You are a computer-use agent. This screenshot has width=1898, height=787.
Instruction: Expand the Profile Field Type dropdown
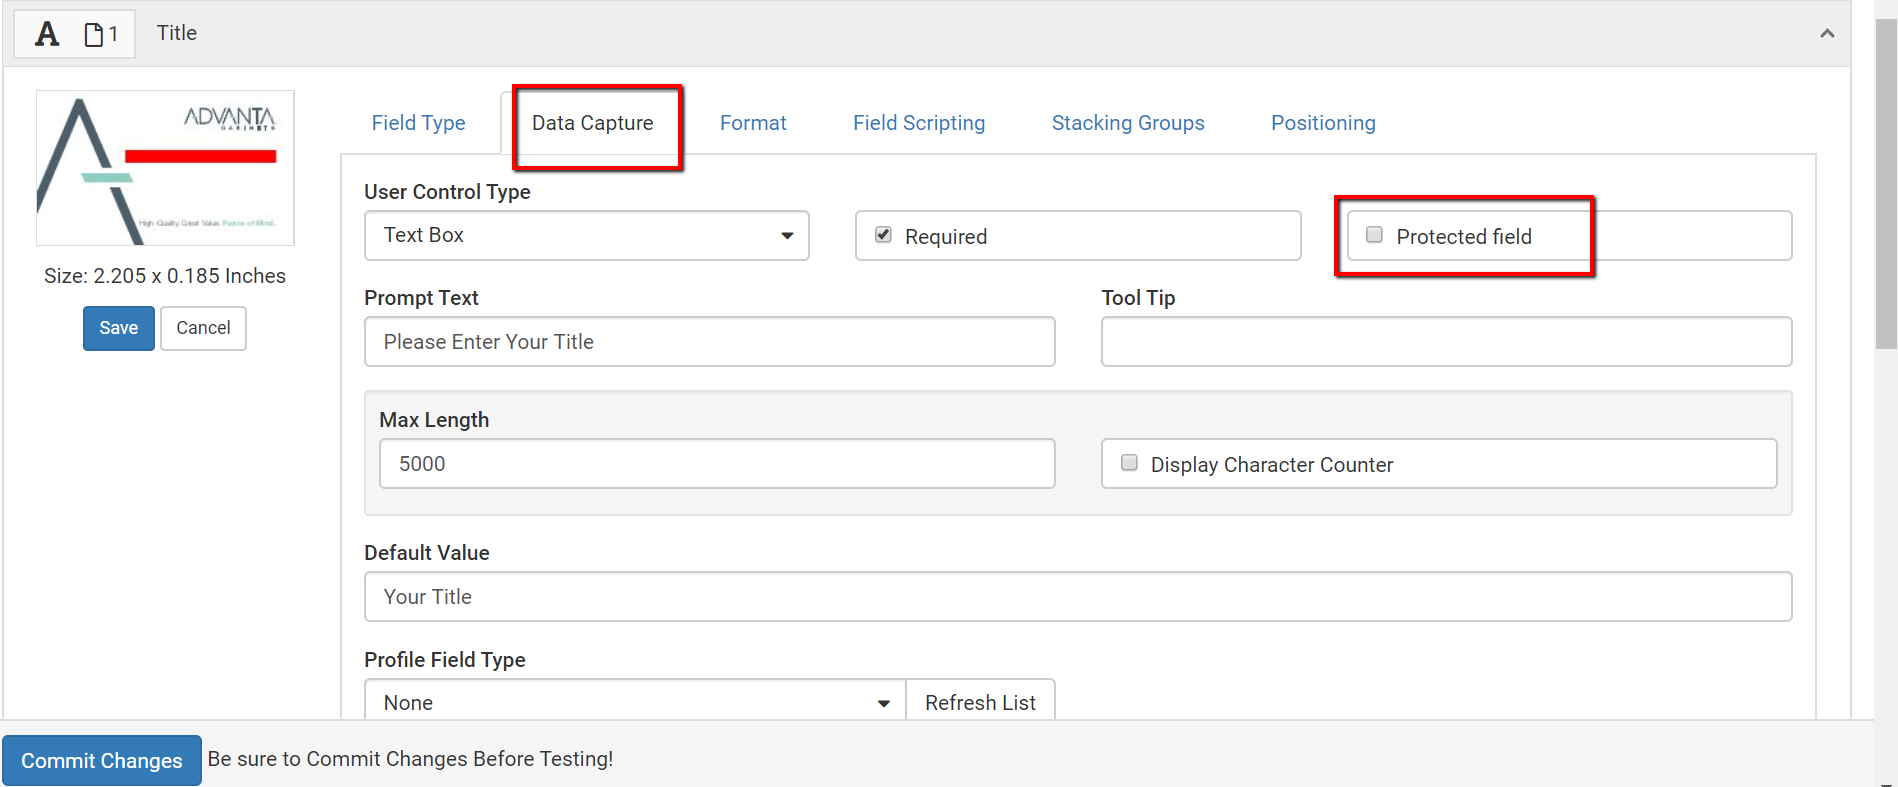634,702
